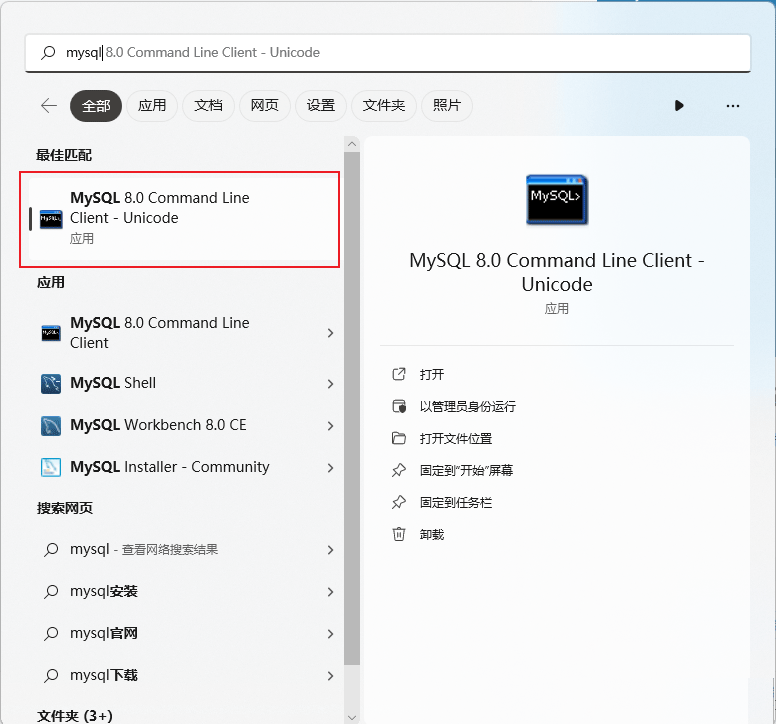
Task: Click search icon beside mysql下载
Action: [x=51, y=676]
